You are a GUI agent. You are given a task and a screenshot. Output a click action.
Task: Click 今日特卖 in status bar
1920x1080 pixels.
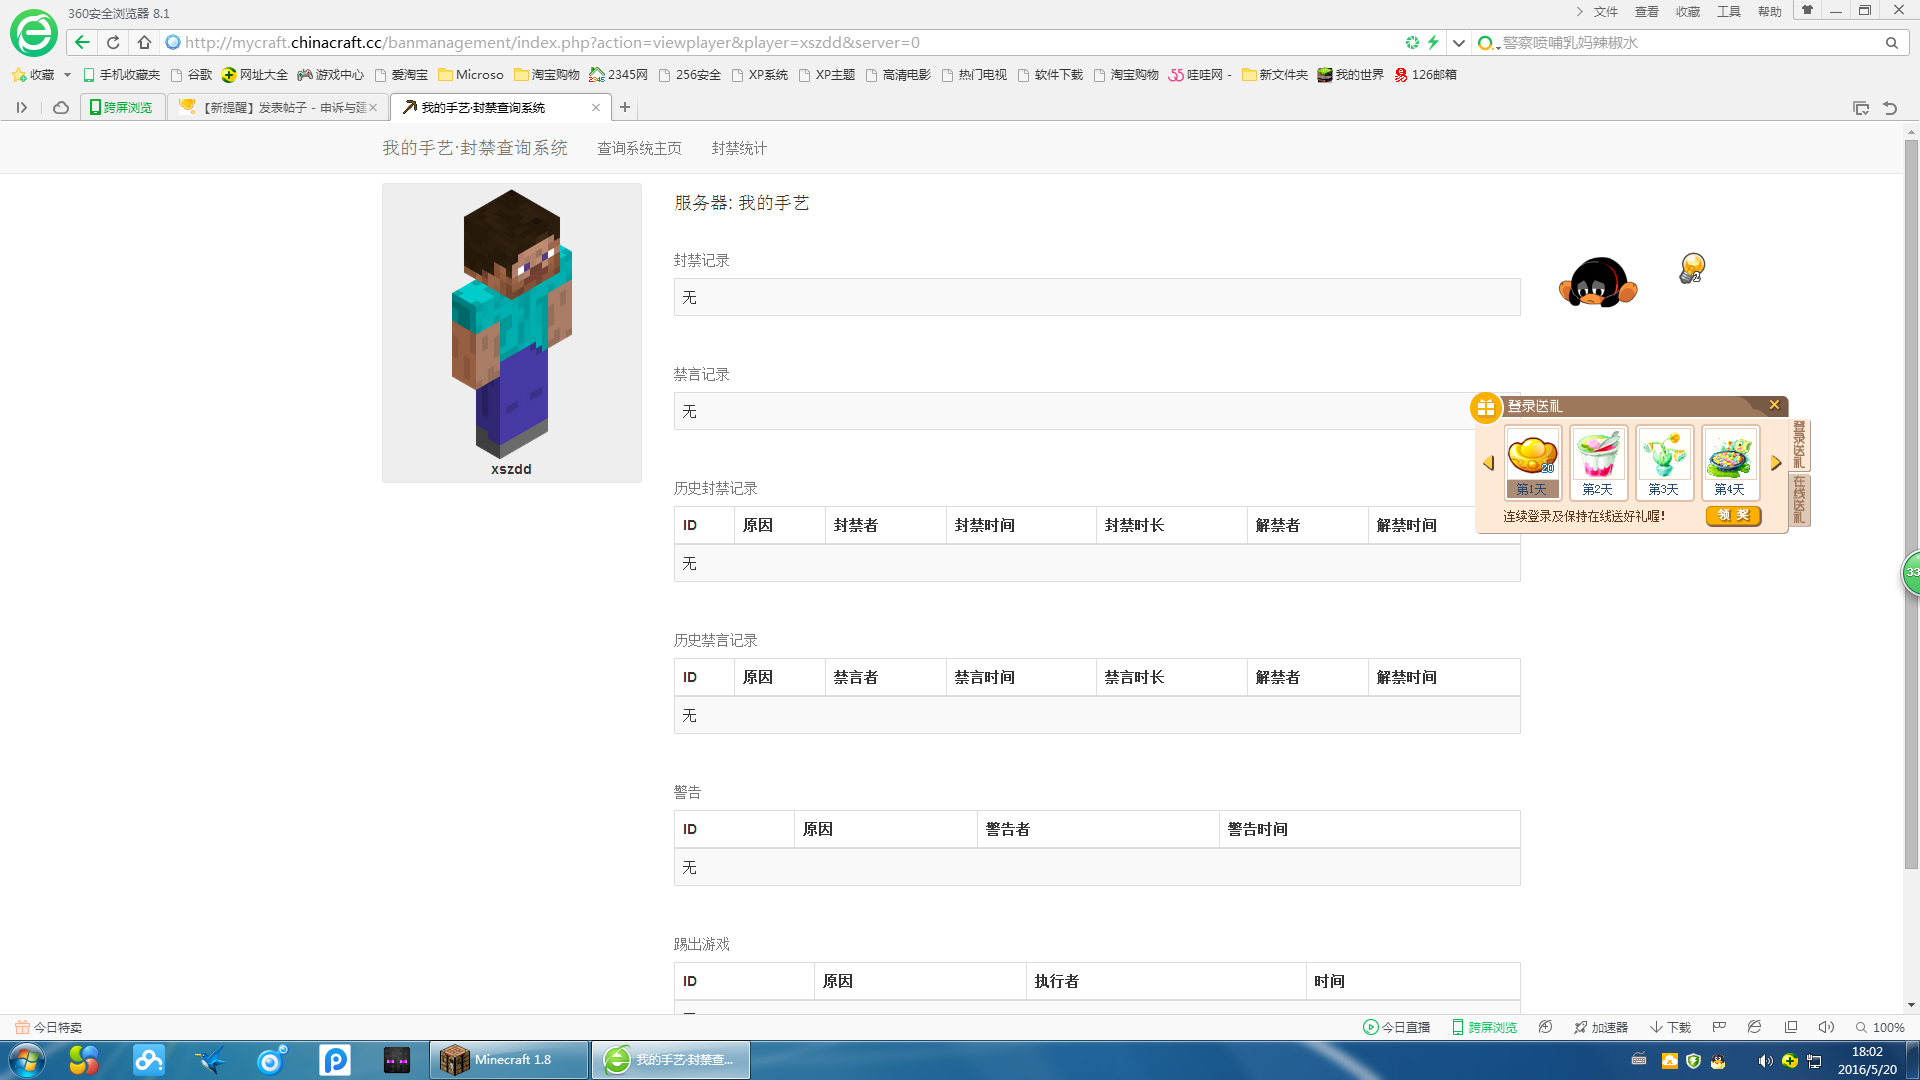[x=49, y=1027]
